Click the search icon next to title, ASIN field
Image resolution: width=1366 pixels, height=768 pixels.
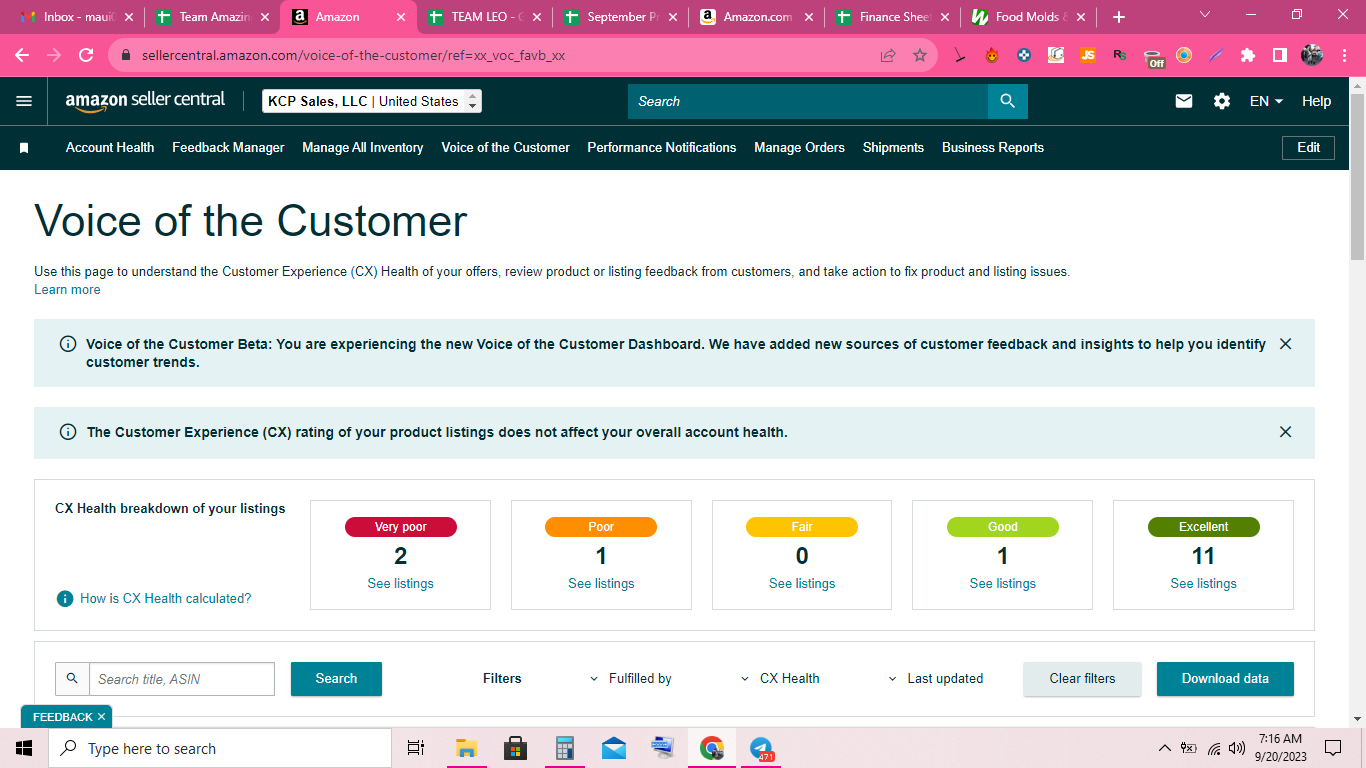pyautogui.click(x=72, y=679)
